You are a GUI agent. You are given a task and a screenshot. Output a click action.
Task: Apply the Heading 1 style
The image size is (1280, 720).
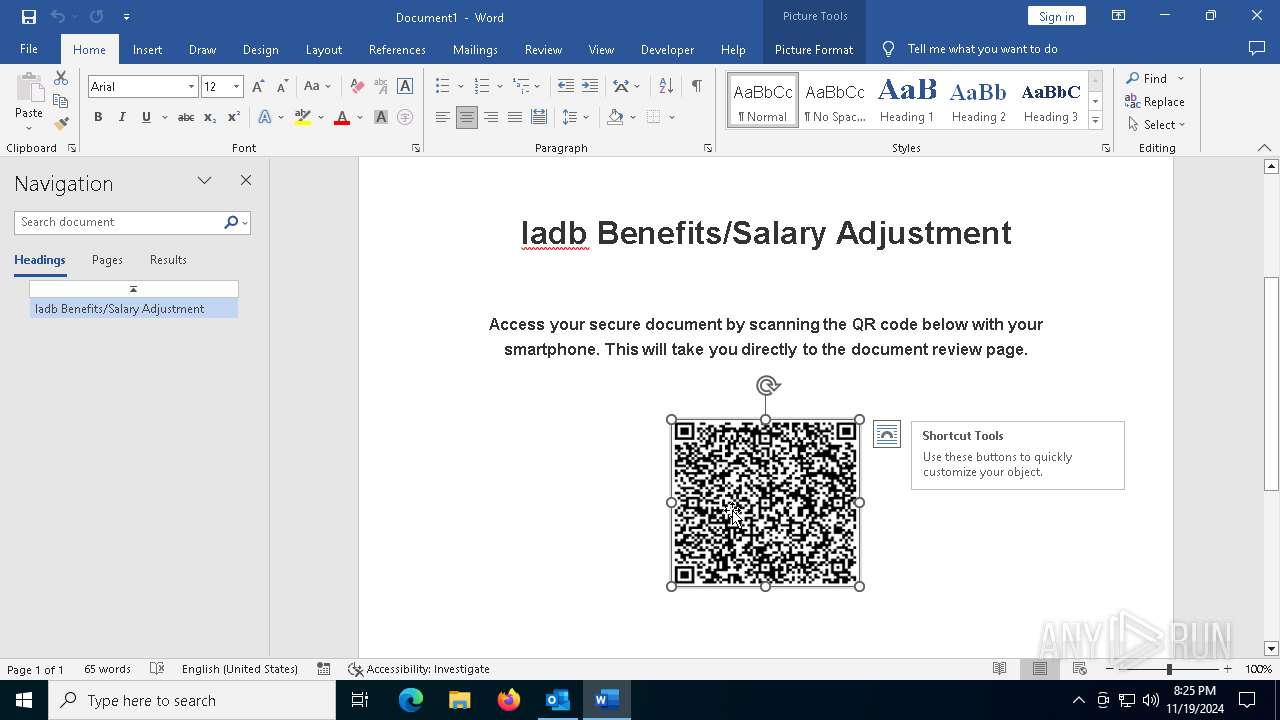point(907,100)
